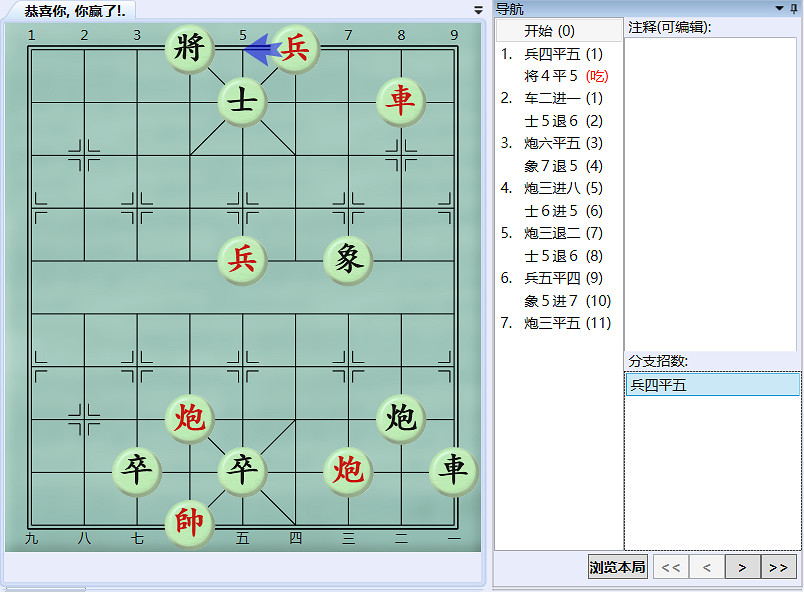804x592 pixels.
Task: Select the black elephant 象 in mid-board
Action: (x=348, y=260)
